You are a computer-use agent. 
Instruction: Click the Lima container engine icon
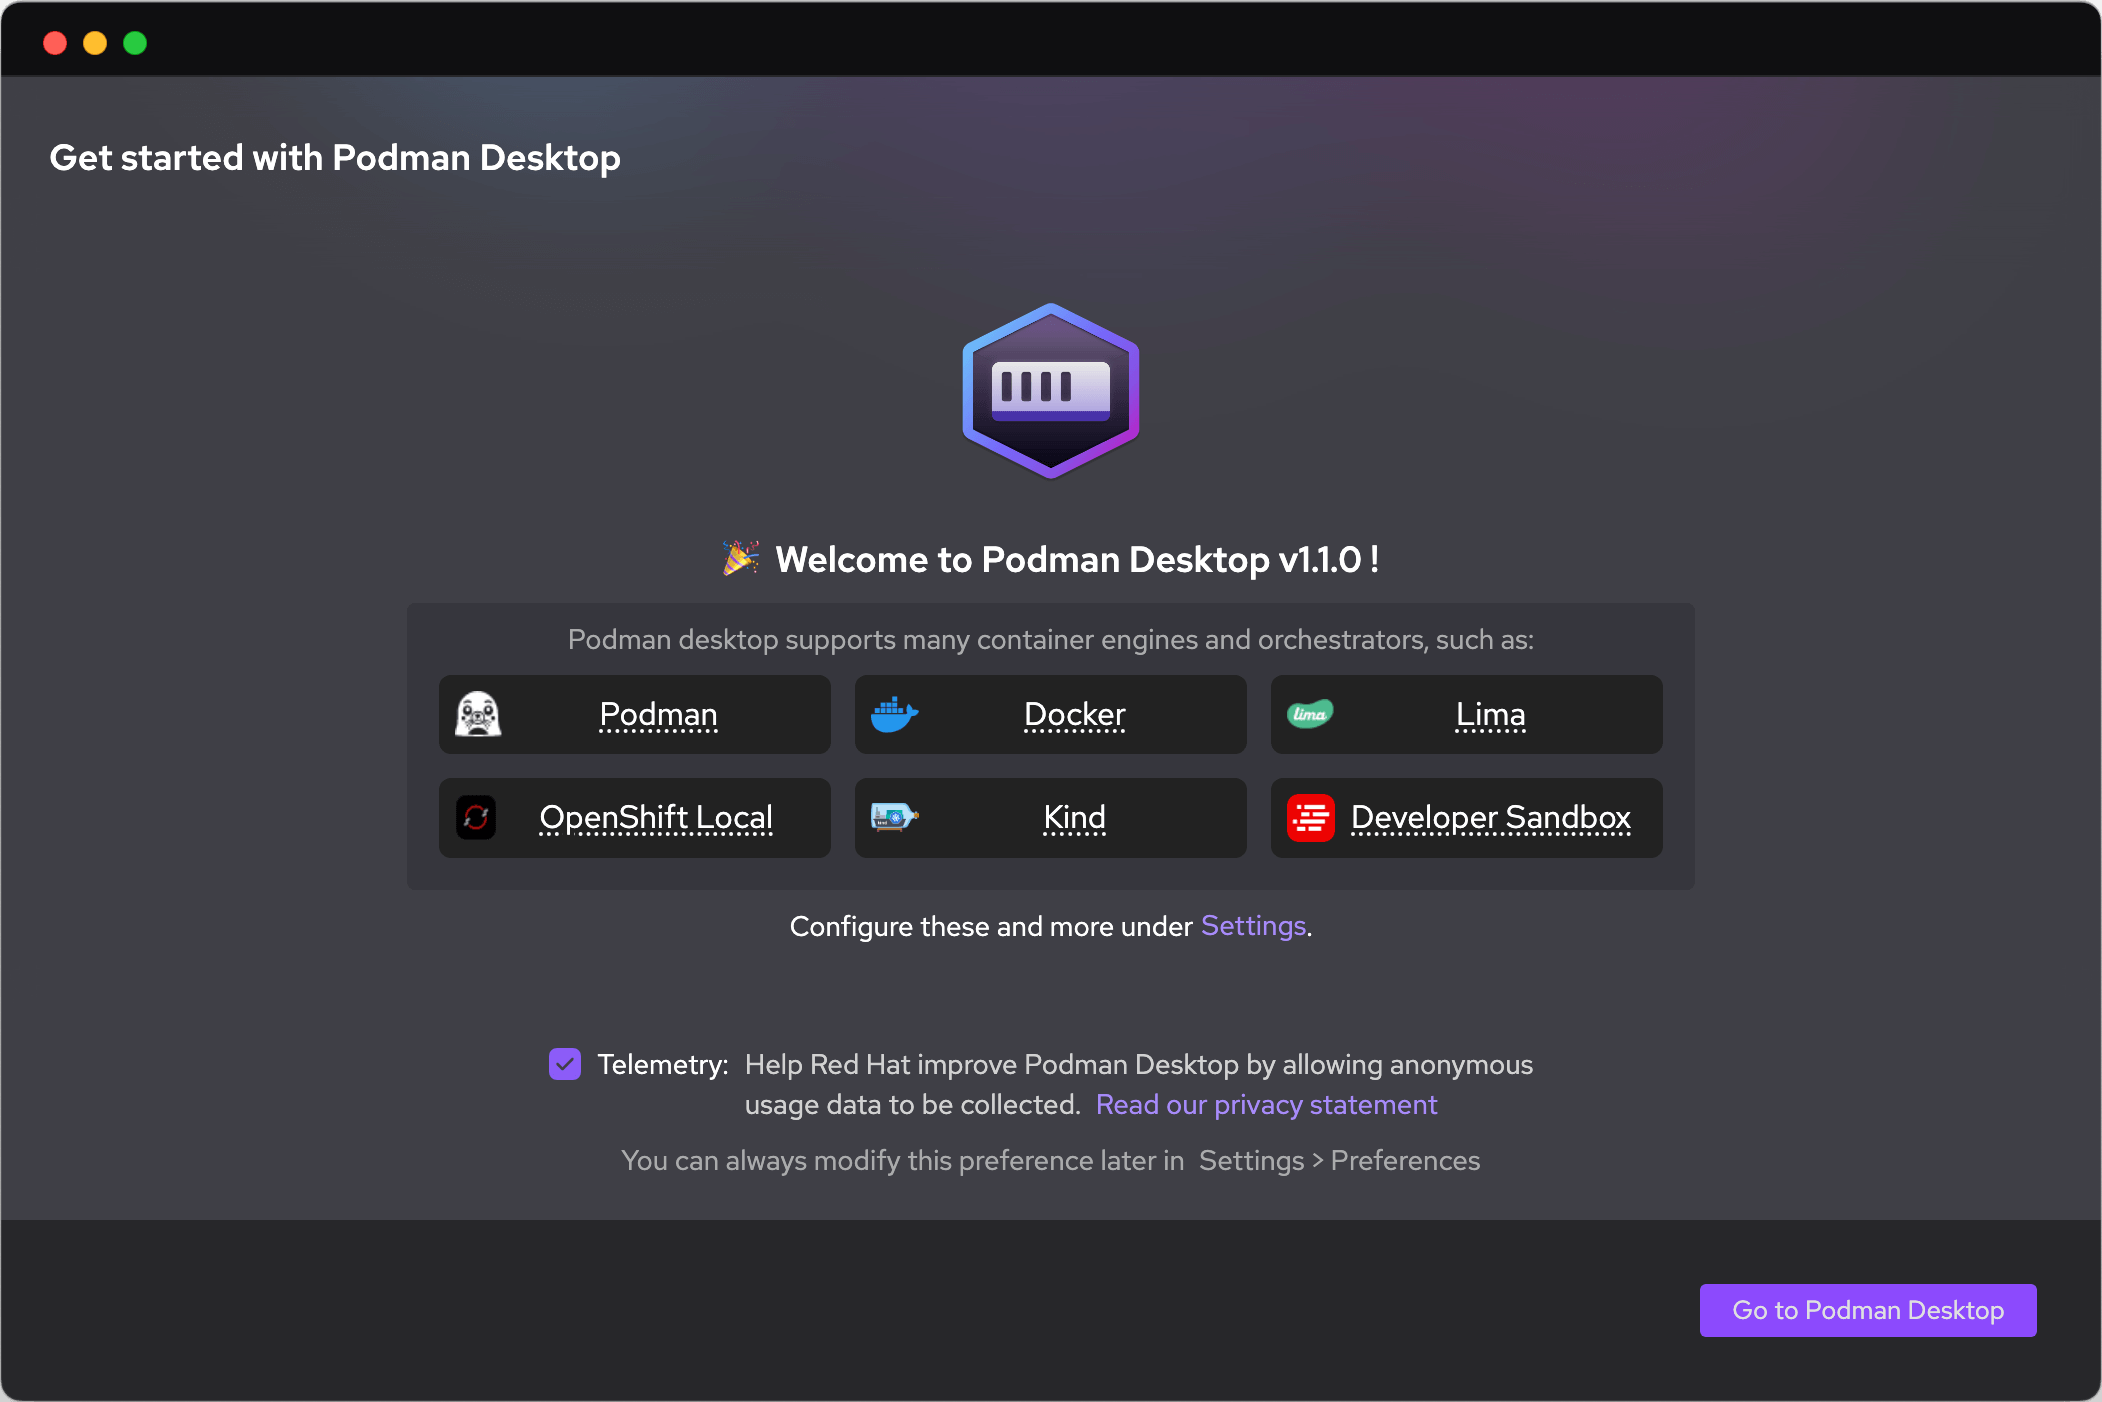[1309, 714]
